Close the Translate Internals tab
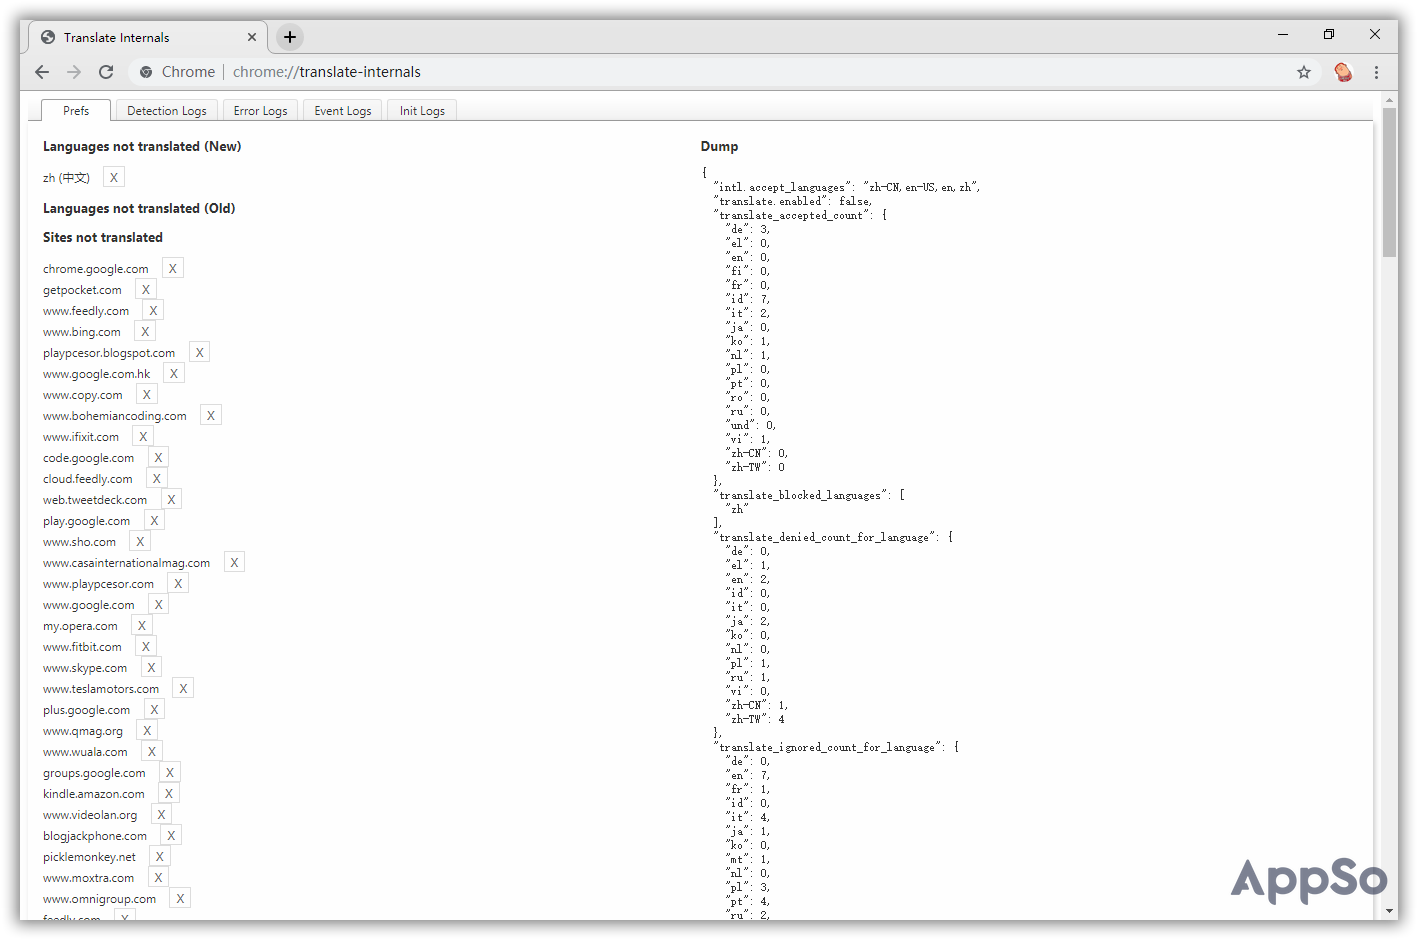Image resolution: width=1418 pixels, height=940 pixels. pyautogui.click(x=252, y=37)
